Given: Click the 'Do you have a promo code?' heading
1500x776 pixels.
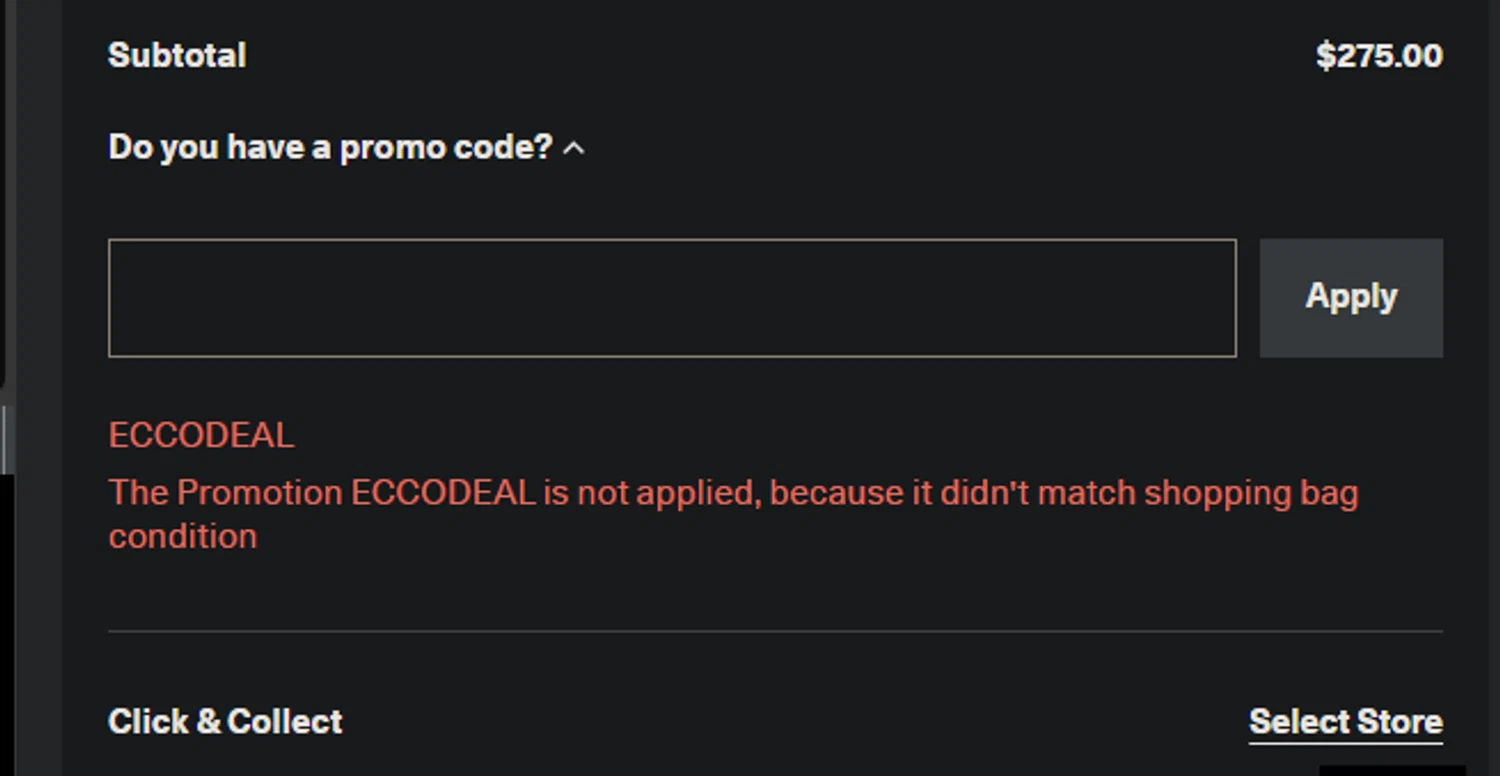Looking at the screenshot, I should tap(330, 148).
